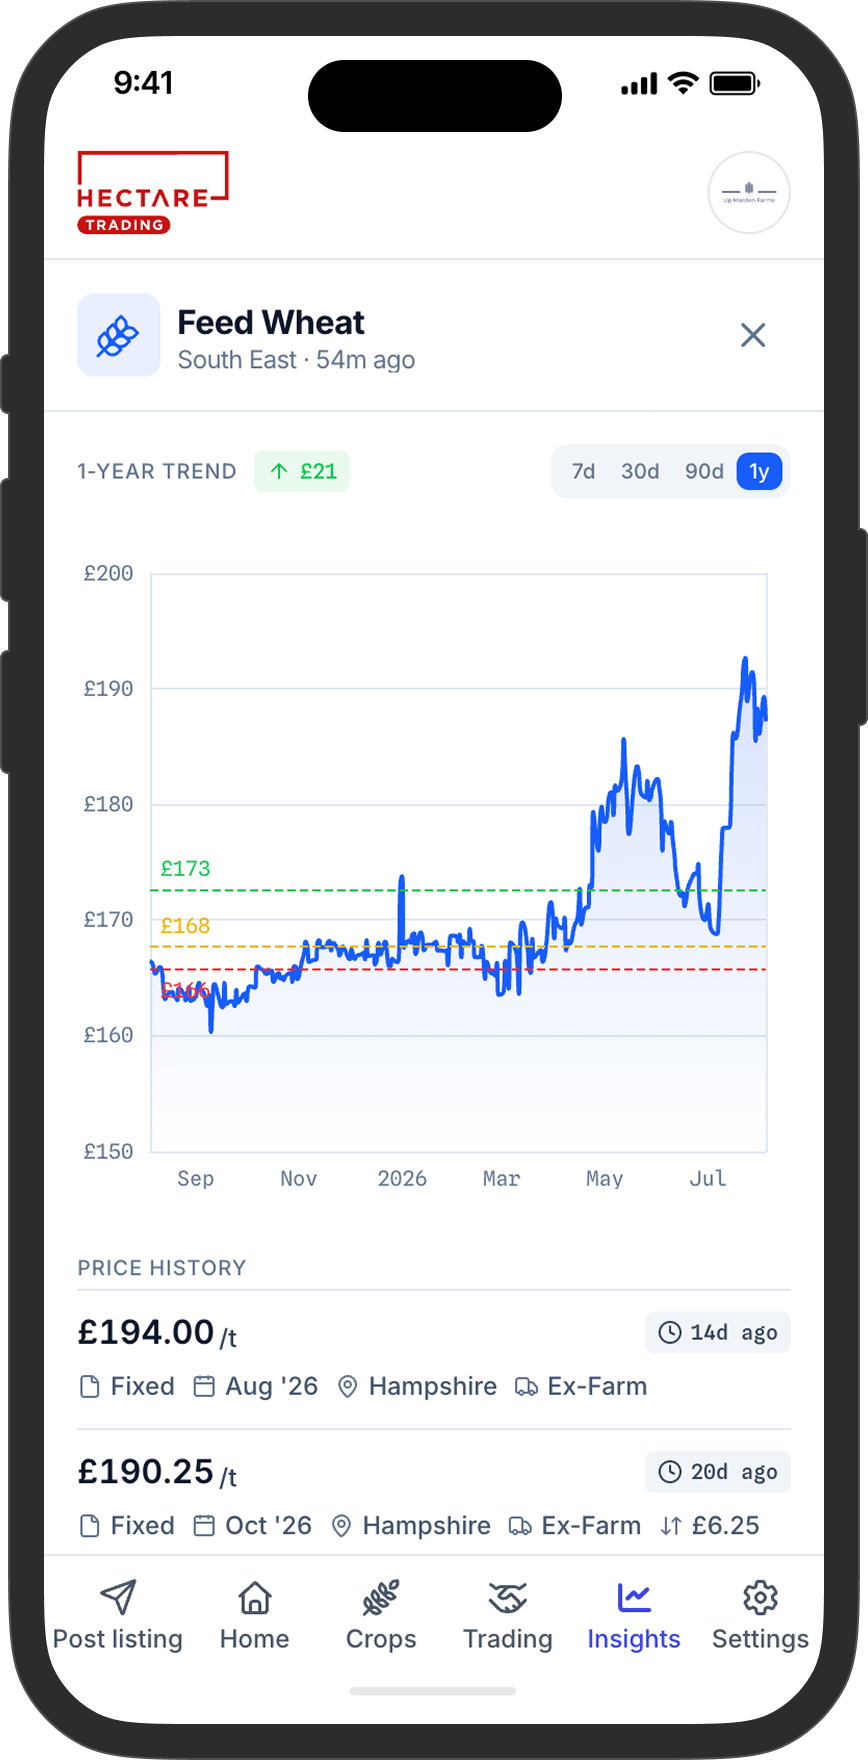Open the Crops wheat icon
This screenshot has height=1760, width=868.
381,1597
